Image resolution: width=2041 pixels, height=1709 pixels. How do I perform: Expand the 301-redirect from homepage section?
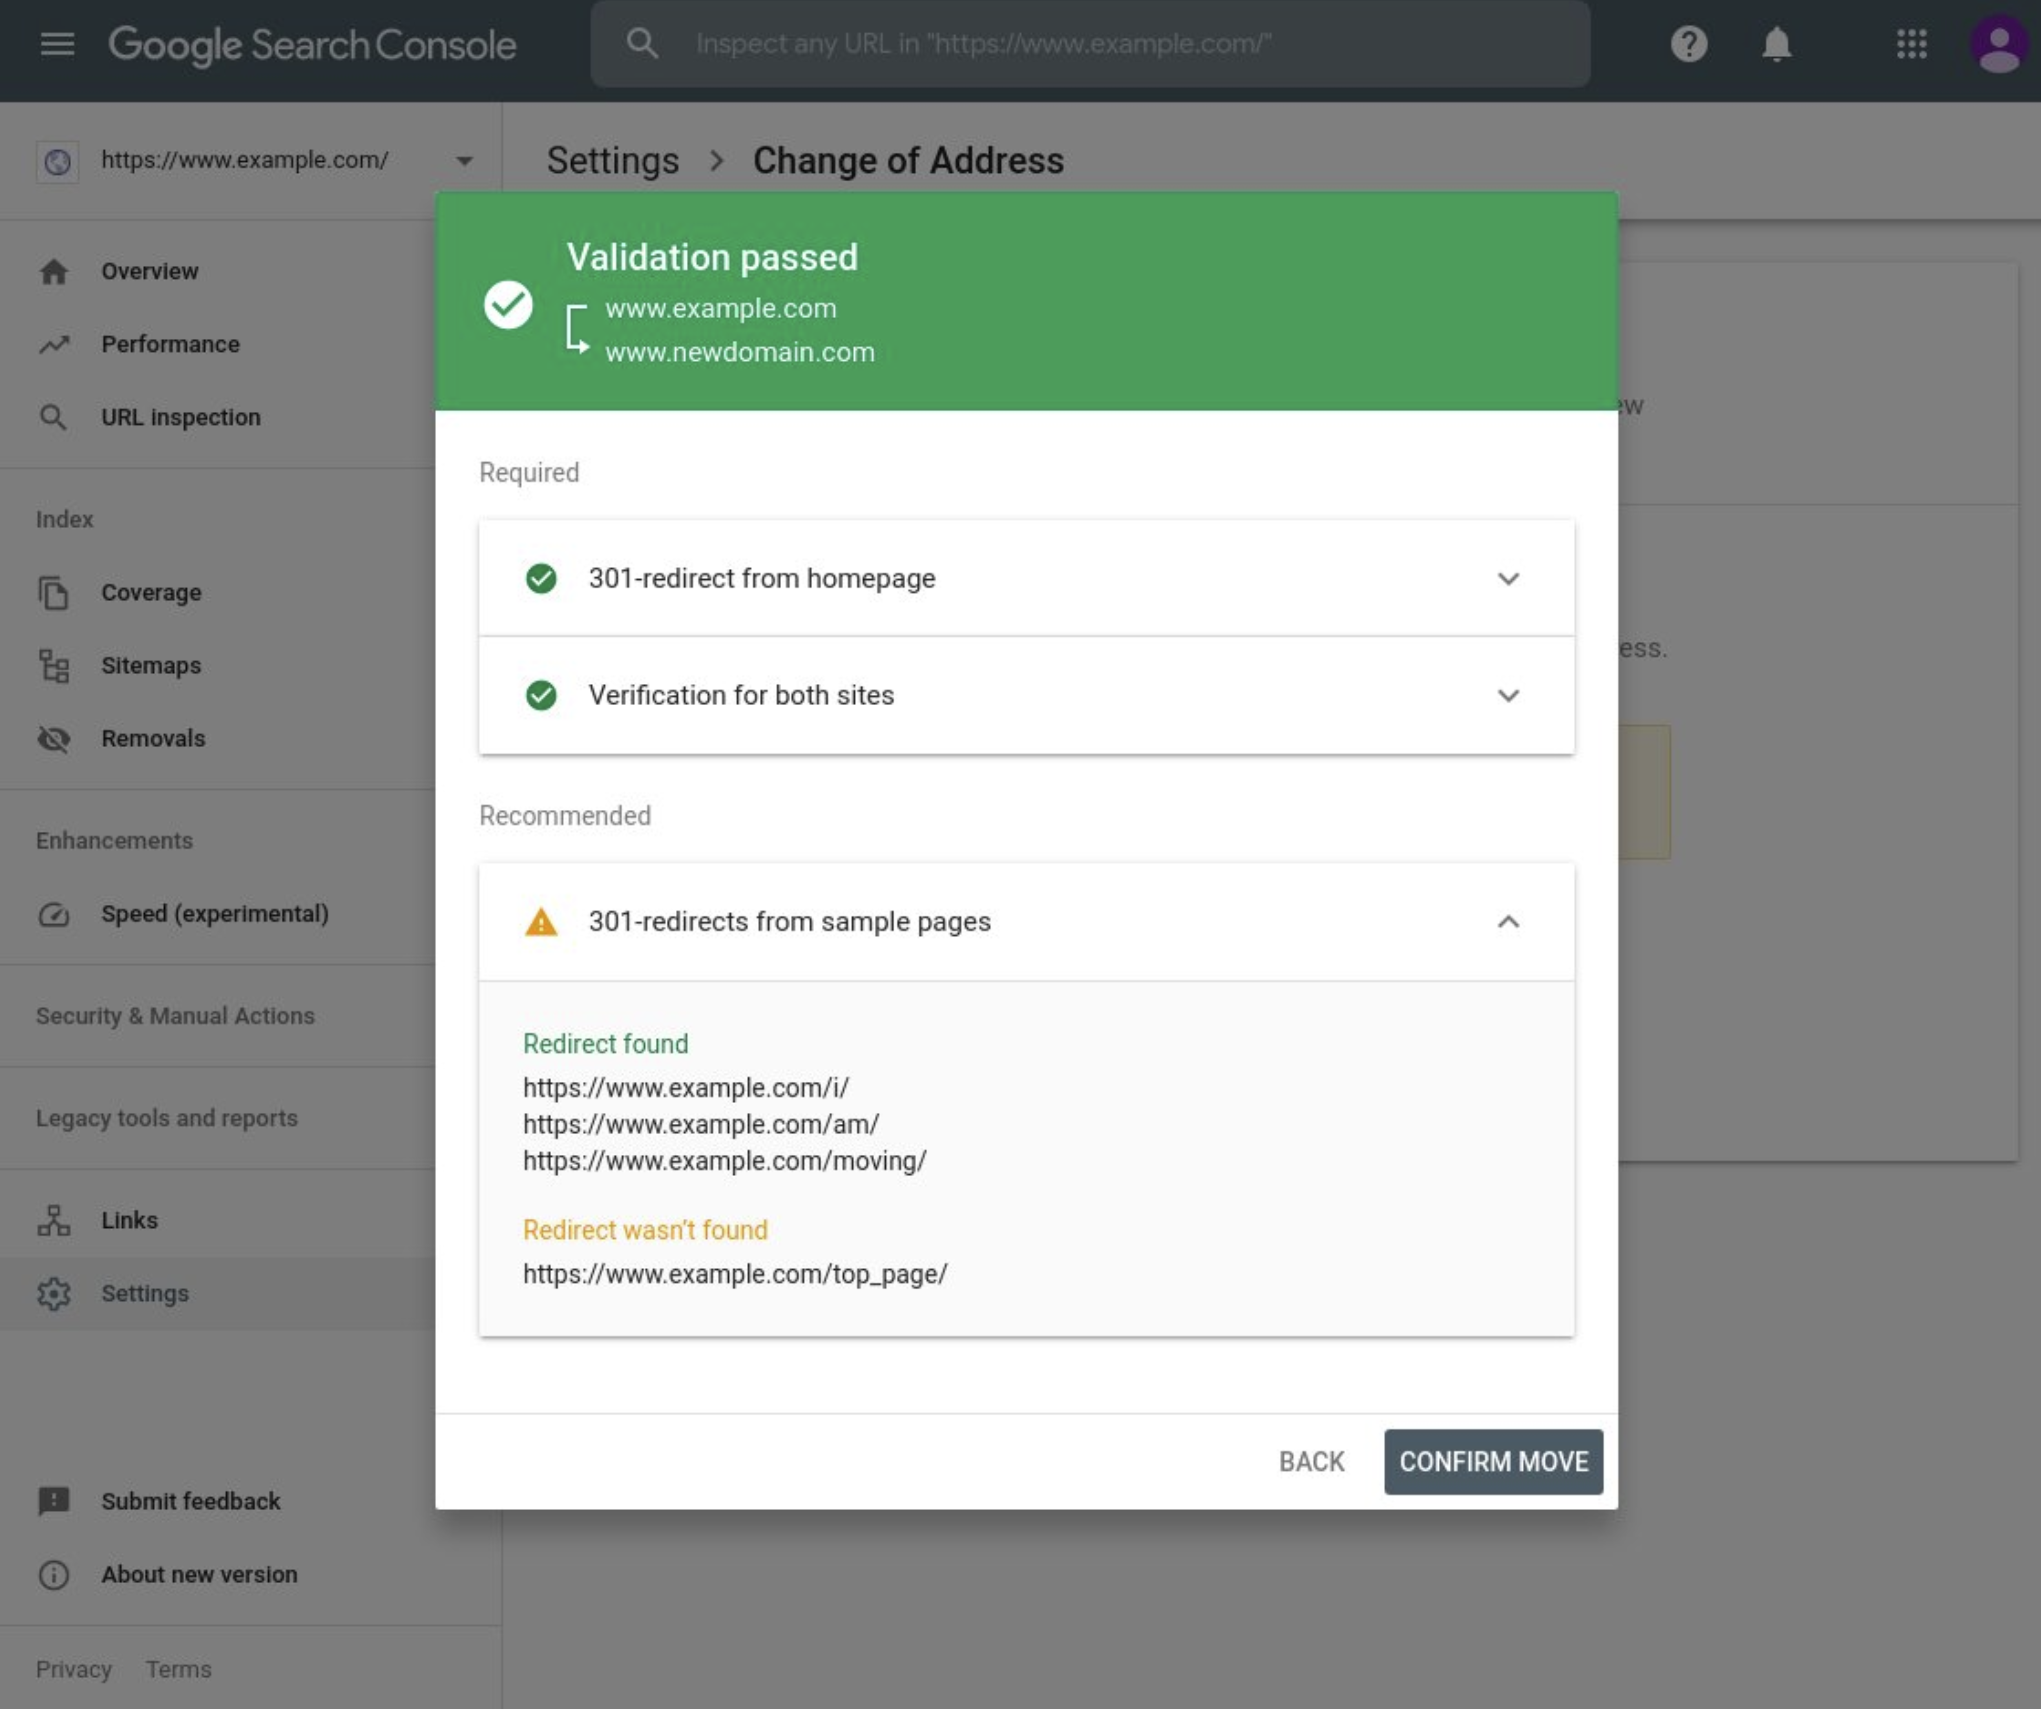1508,578
